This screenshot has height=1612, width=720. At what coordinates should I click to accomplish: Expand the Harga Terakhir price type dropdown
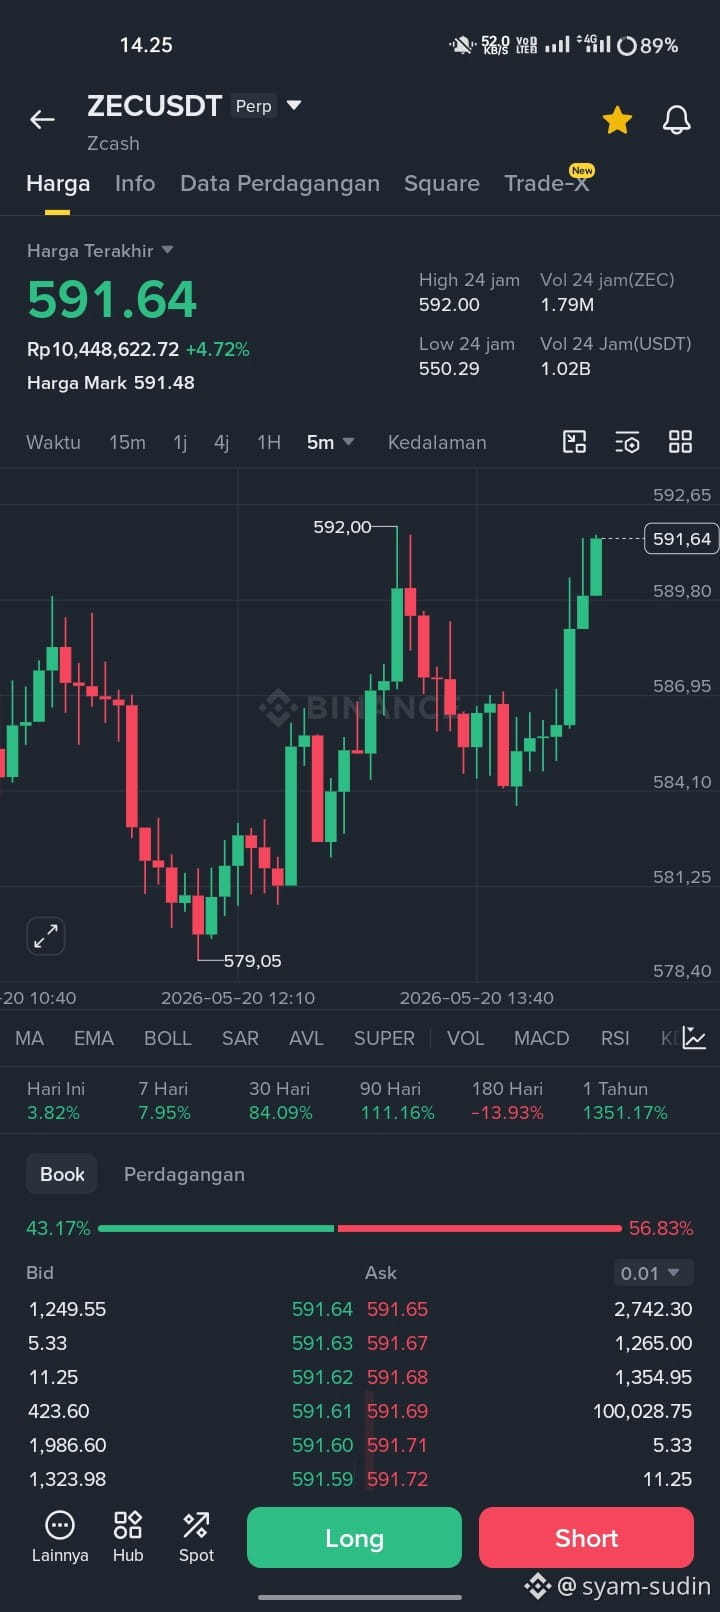click(x=167, y=250)
